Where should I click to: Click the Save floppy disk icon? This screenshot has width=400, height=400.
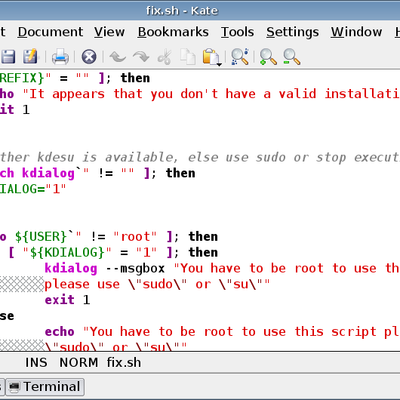click(x=7, y=57)
